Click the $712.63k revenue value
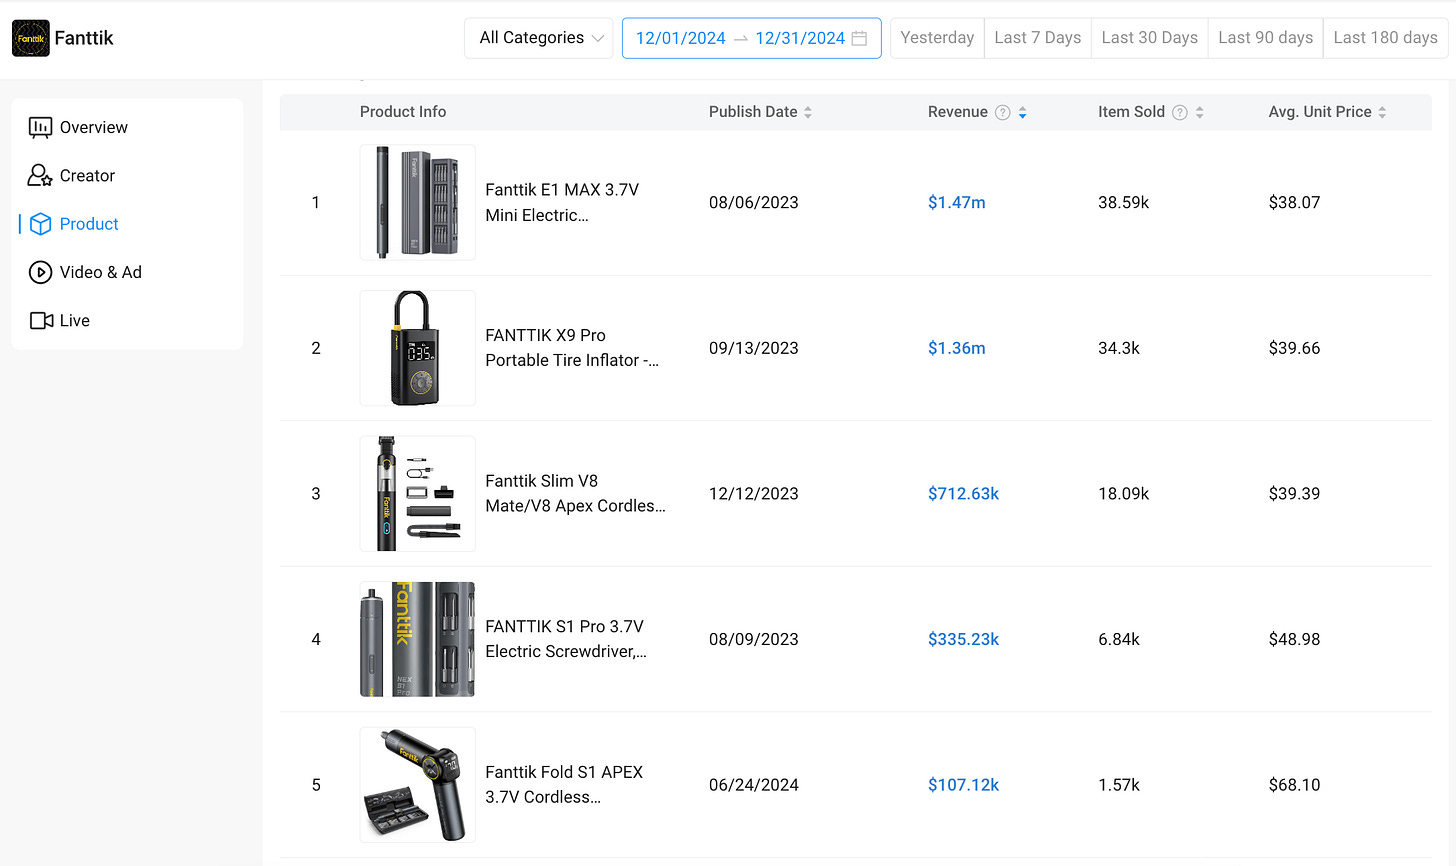1456x866 pixels. (x=964, y=493)
